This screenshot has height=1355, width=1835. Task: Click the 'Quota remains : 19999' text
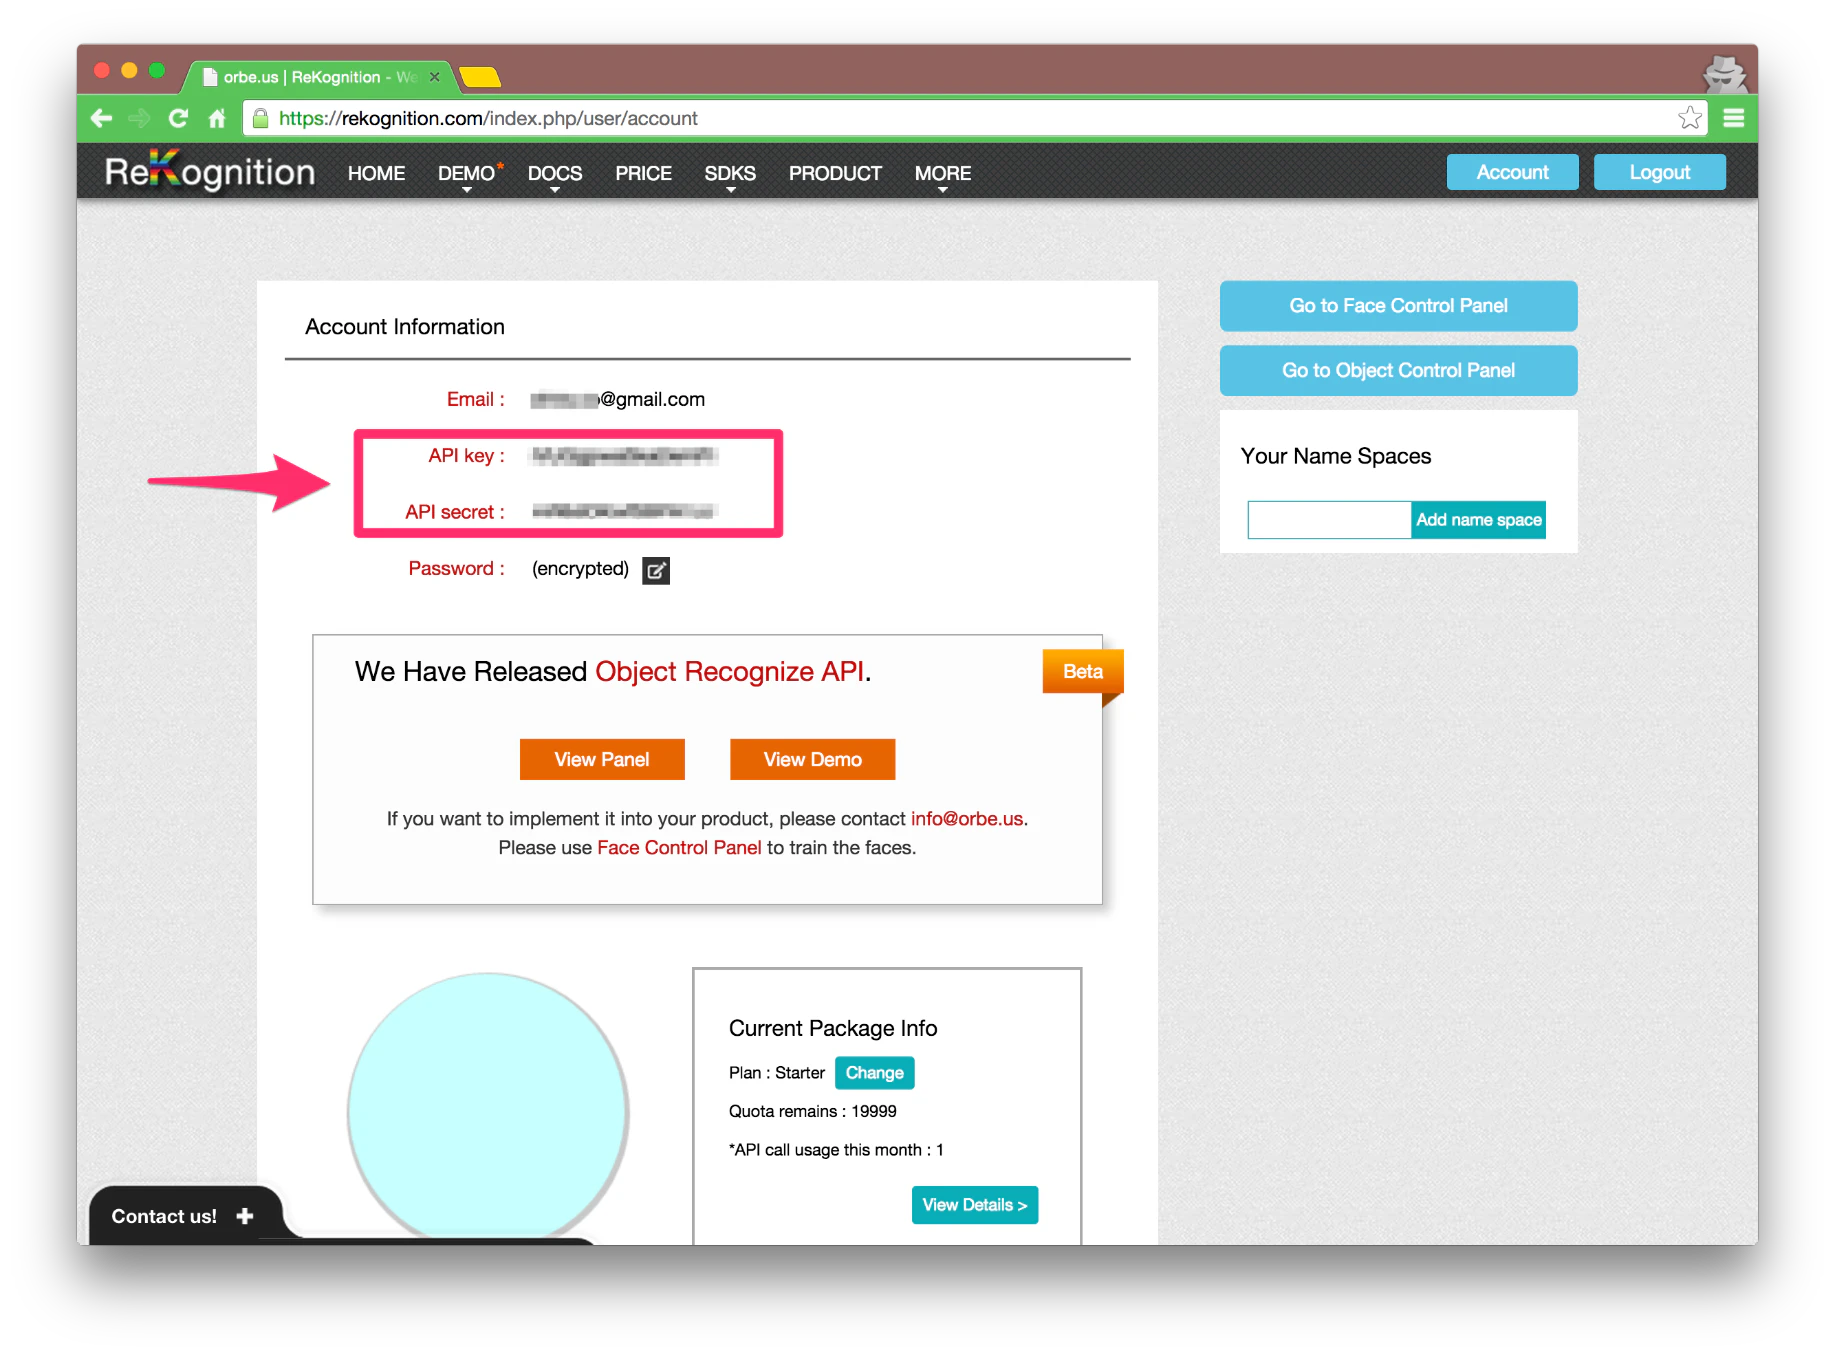coord(812,1112)
